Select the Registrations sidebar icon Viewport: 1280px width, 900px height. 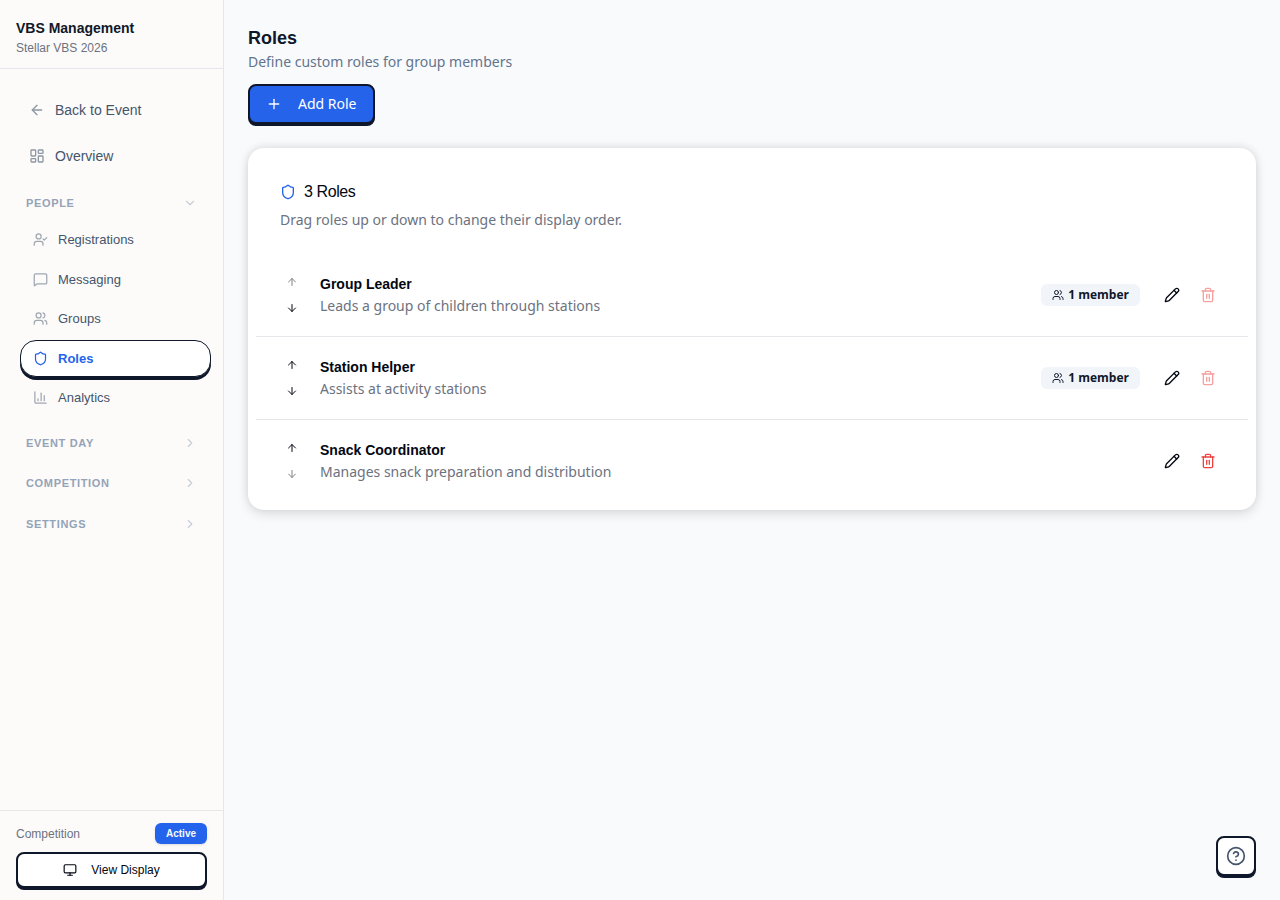pos(40,239)
